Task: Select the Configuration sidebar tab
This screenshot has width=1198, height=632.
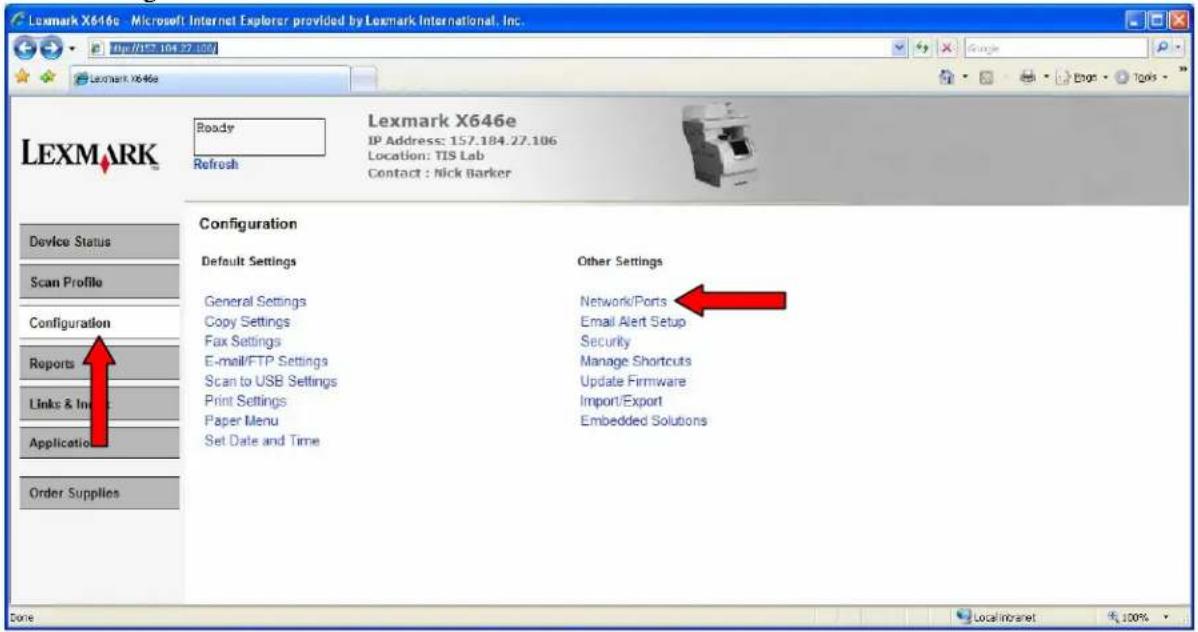Action: (99, 323)
